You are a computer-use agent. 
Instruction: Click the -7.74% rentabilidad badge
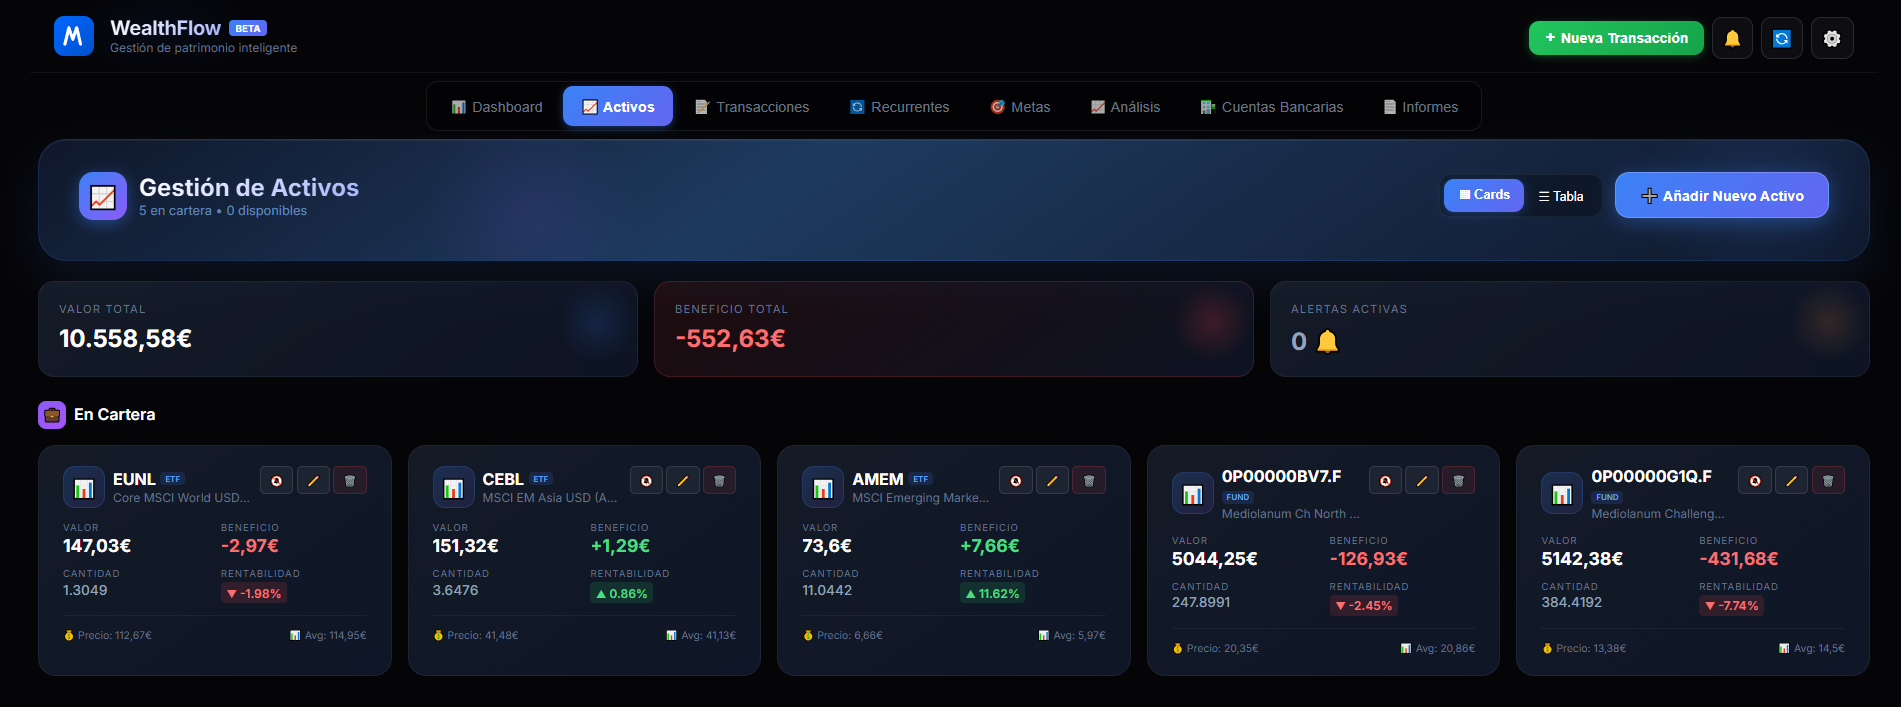(x=1732, y=606)
